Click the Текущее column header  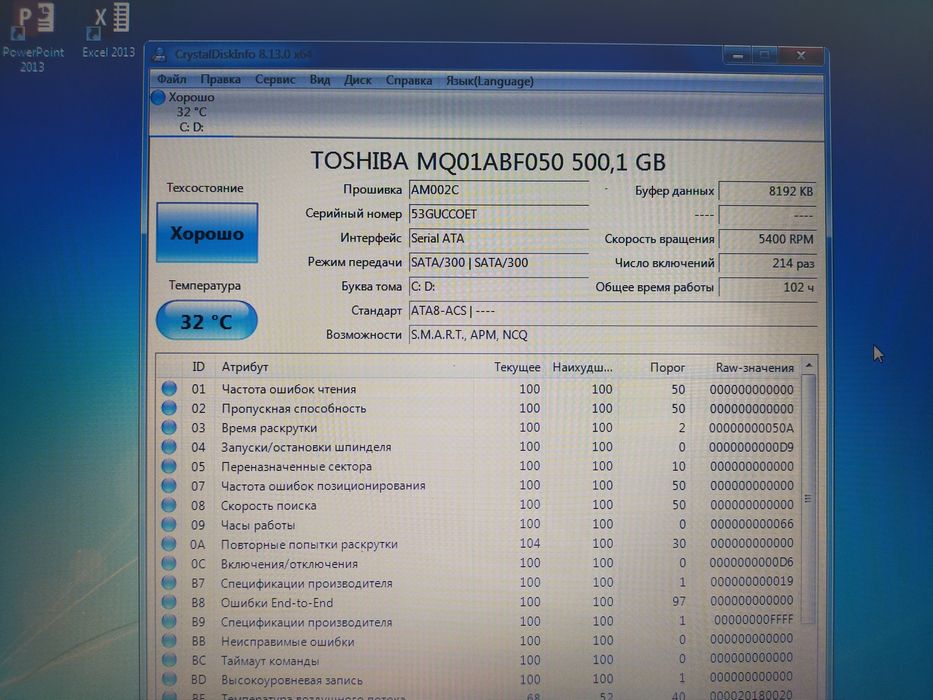pyautogui.click(x=516, y=367)
